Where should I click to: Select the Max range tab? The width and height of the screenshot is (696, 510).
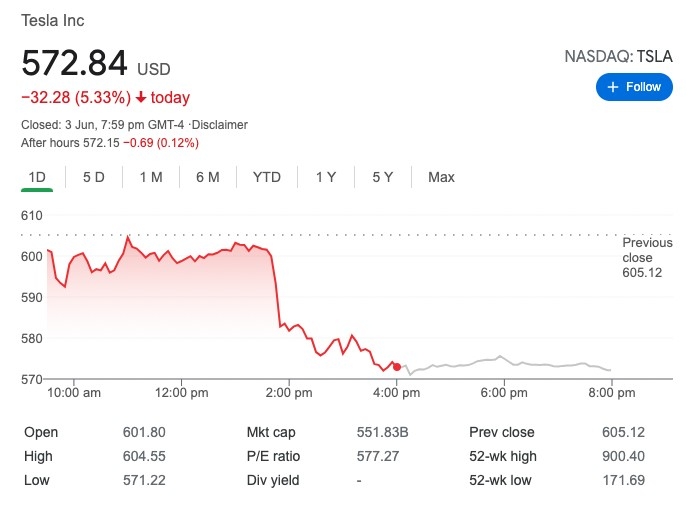pyautogui.click(x=441, y=177)
